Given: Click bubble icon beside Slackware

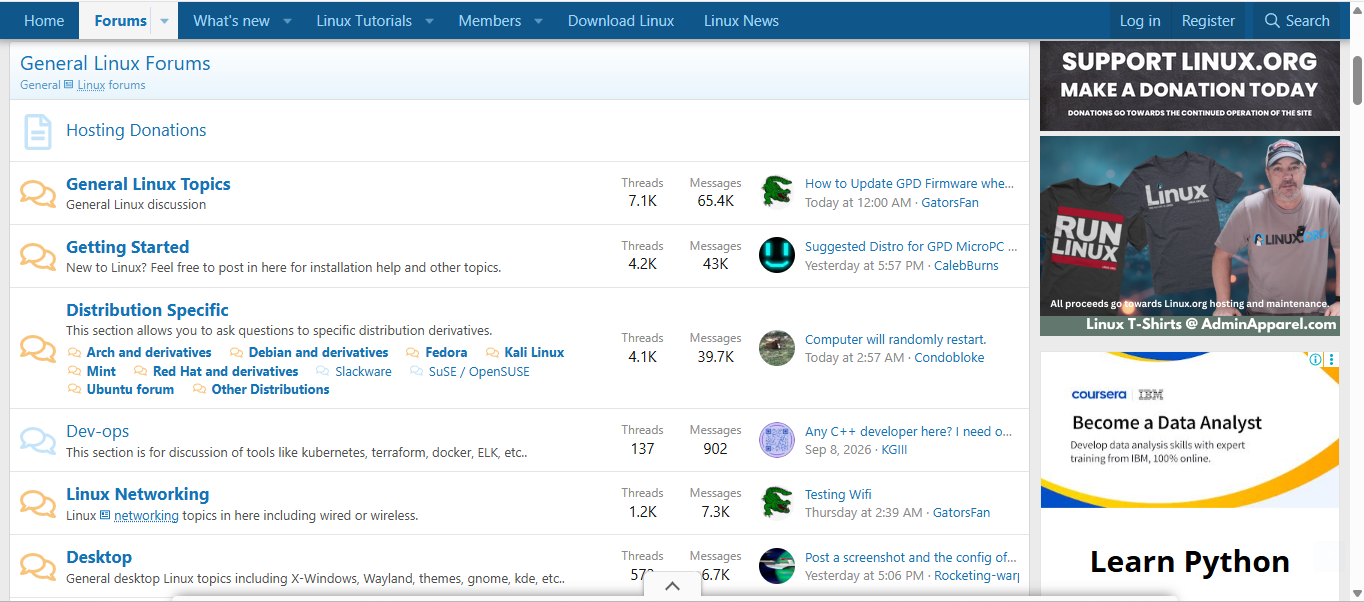Looking at the screenshot, I should click(x=323, y=371).
